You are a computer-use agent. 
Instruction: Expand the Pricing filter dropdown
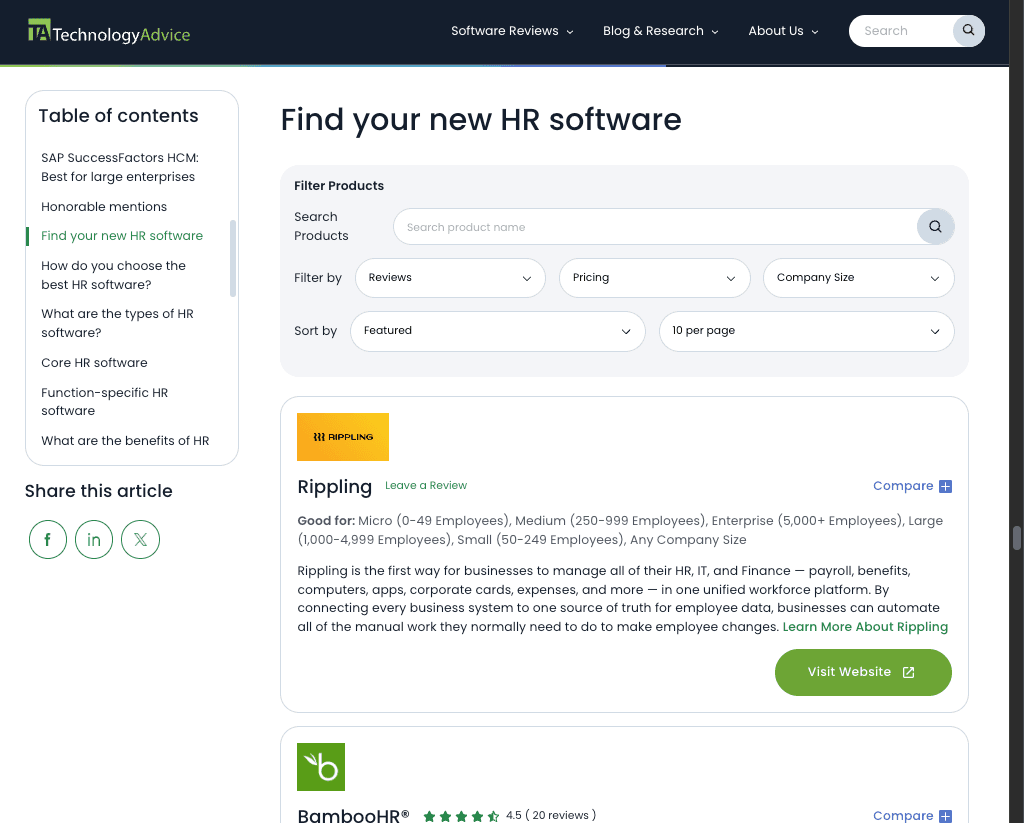[x=654, y=278]
